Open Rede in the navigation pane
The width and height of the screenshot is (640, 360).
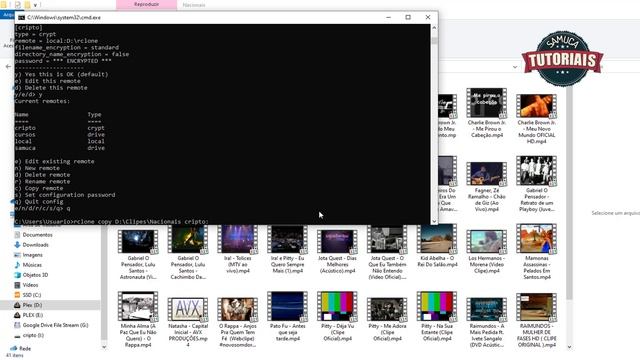point(25,349)
